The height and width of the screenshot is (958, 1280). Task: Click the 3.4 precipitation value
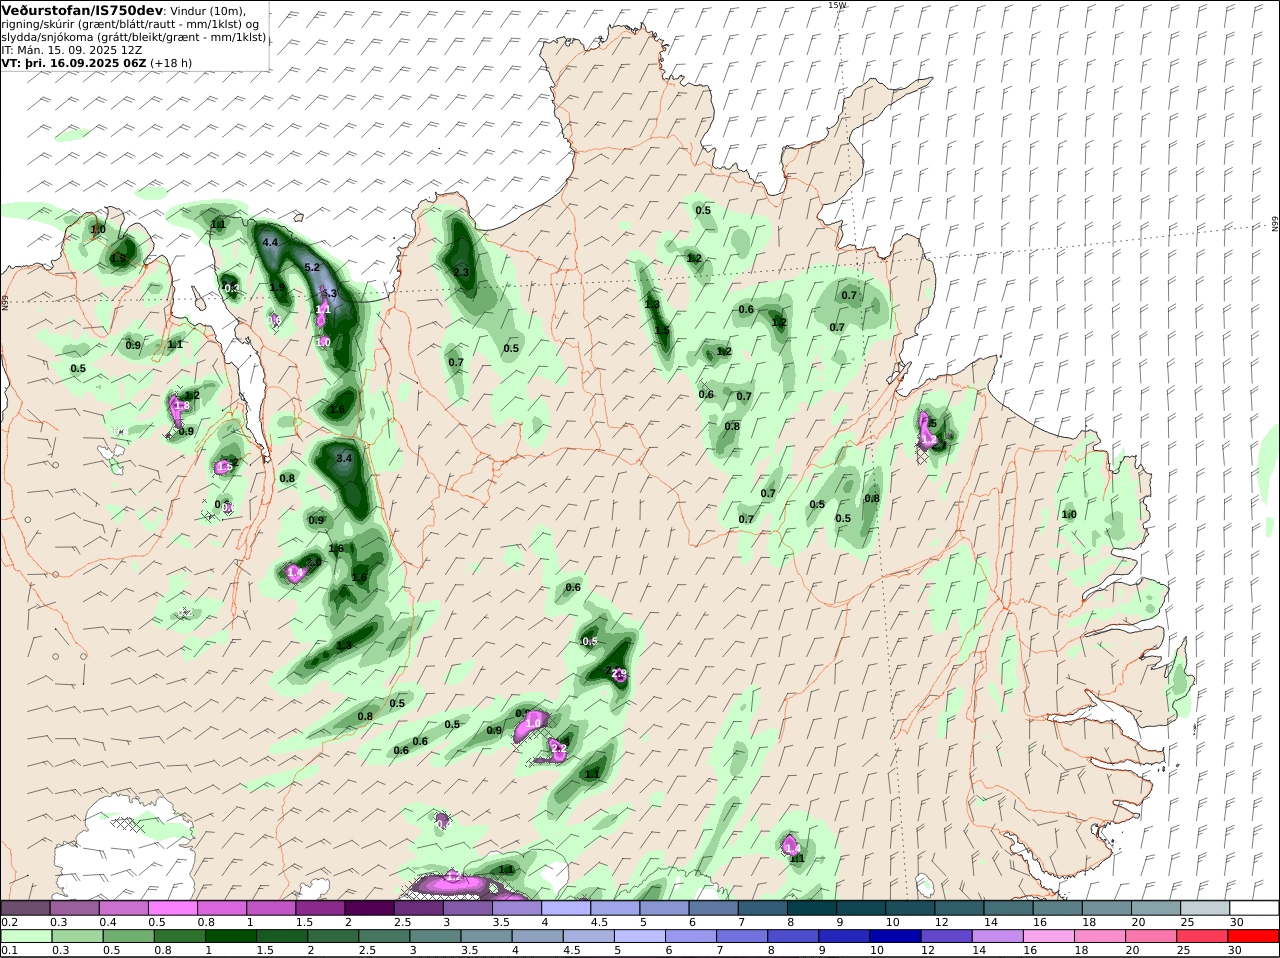(344, 458)
